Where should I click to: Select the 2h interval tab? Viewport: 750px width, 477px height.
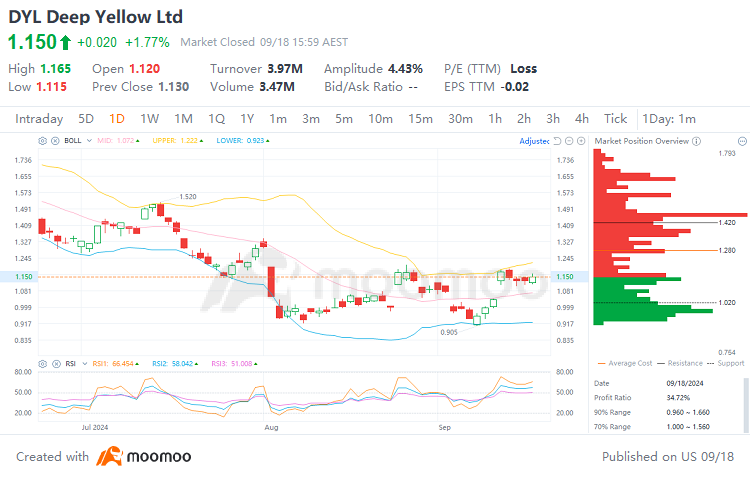click(524, 119)
